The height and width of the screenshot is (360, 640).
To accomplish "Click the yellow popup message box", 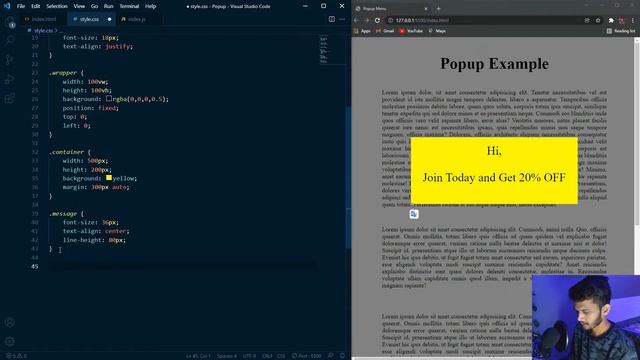I will (494, 170).
